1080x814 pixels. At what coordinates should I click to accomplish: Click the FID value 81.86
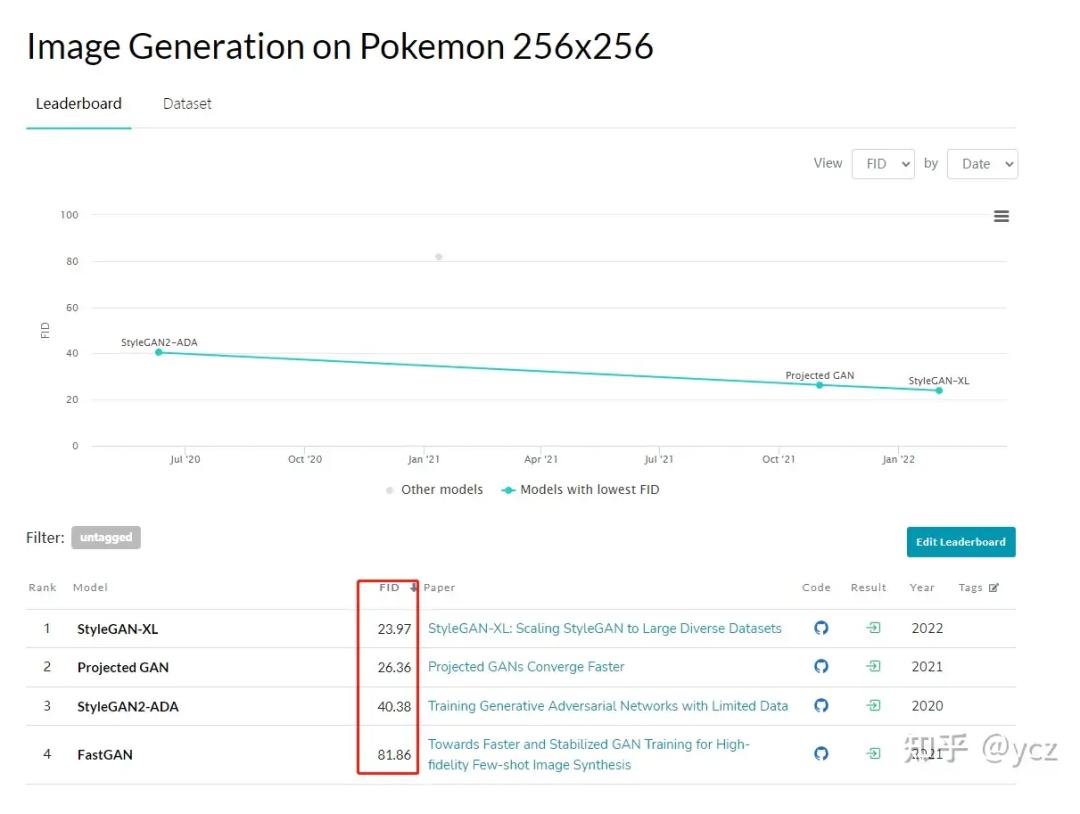pyautogui.click(x=394, y=755)
